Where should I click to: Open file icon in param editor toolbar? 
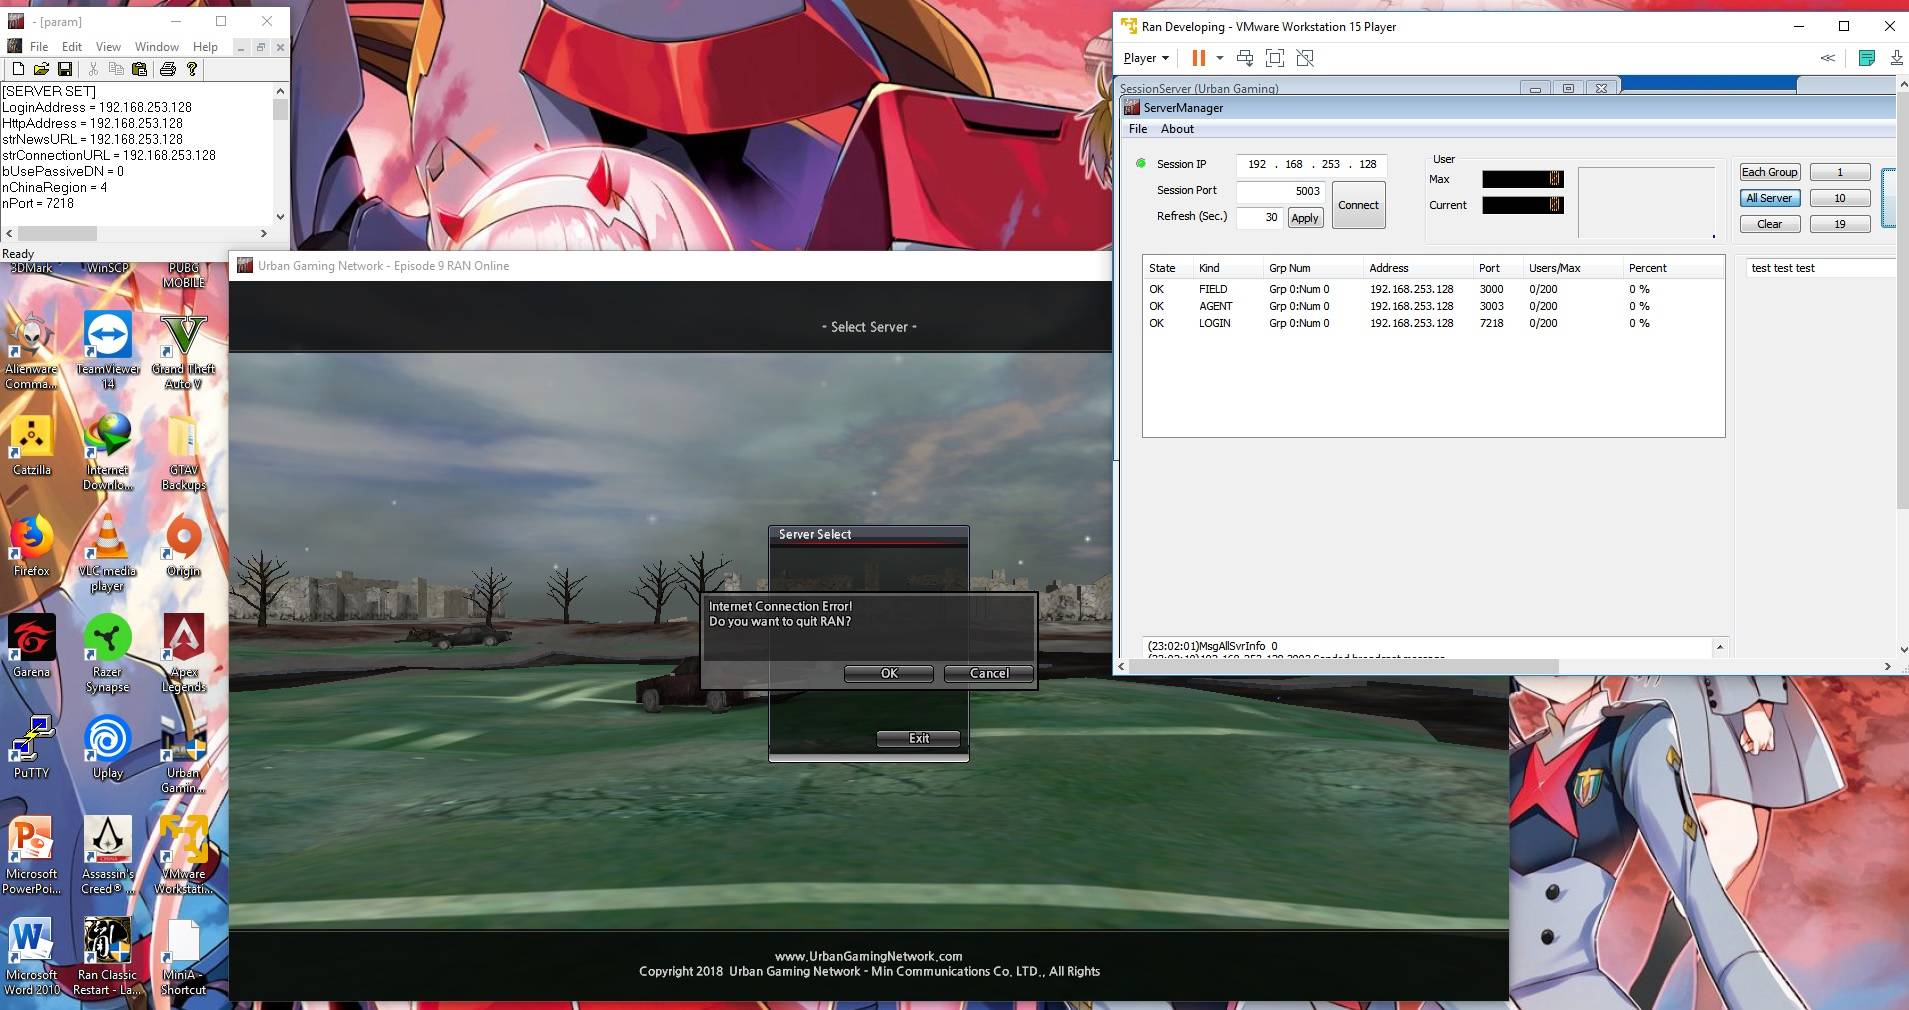[x=41, y=69]
